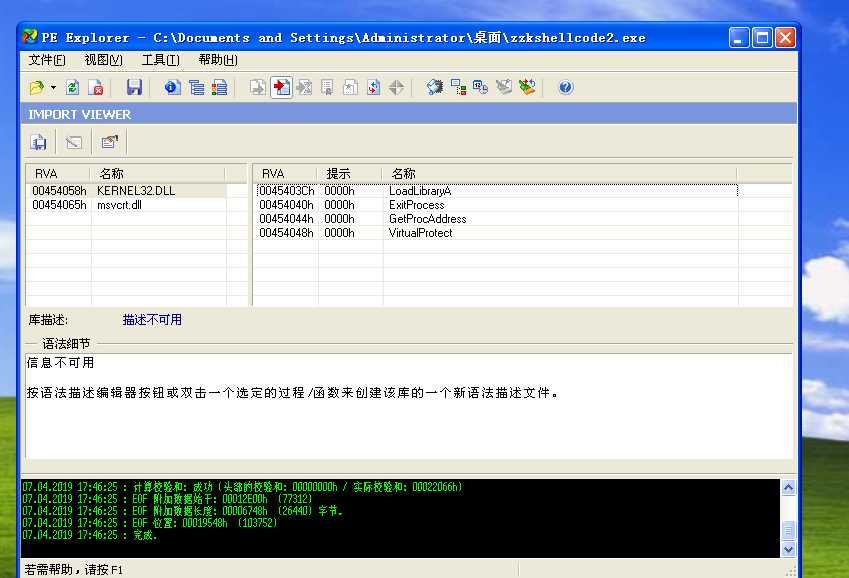Click the EOF 位置 log line
849x578 pixels.
coord(150,523)
